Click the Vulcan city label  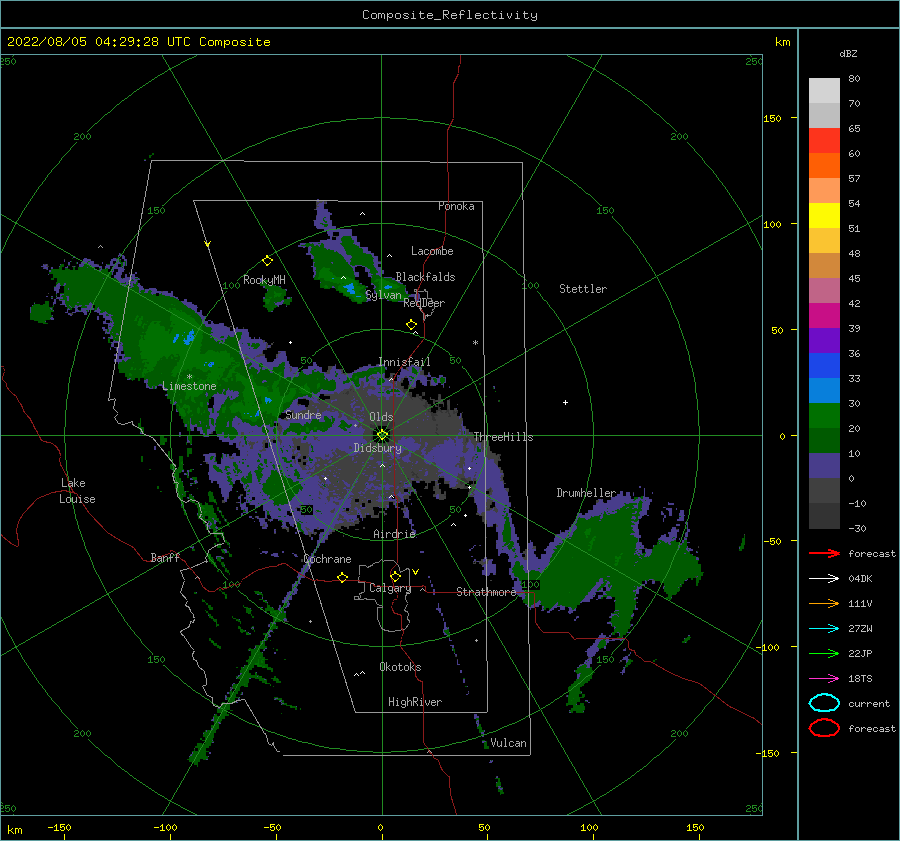[x=508, y=743]
